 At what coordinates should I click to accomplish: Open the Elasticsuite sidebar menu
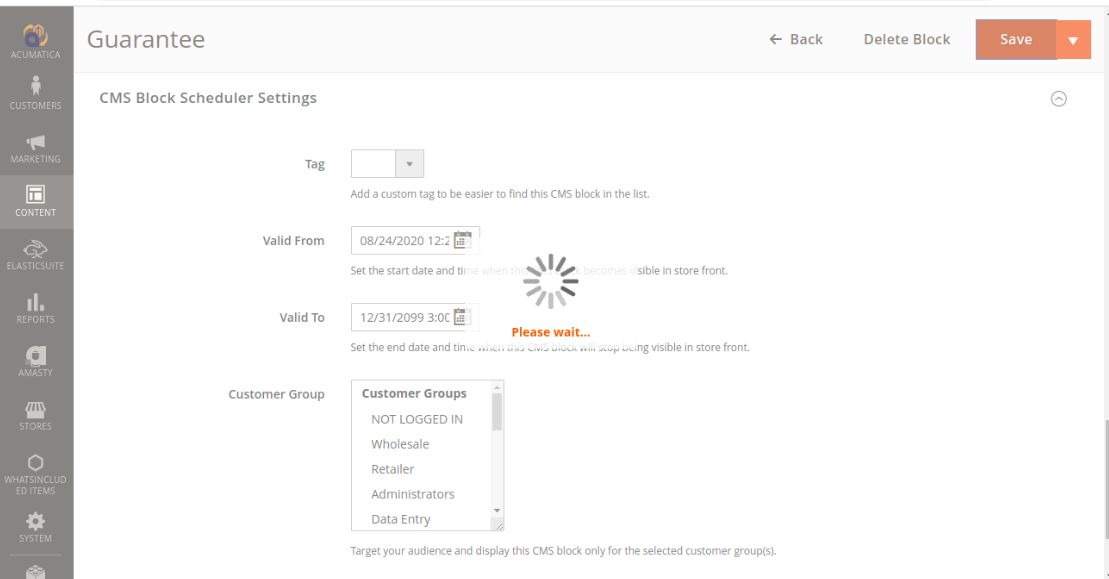(35, 255)
